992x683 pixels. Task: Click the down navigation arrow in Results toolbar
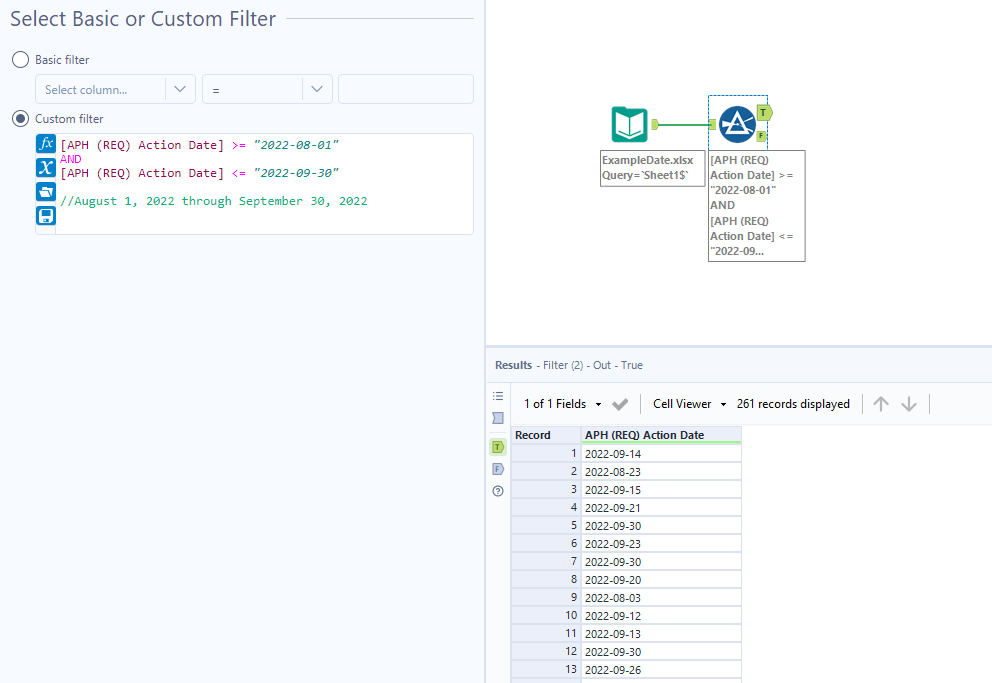coord(908,404)
